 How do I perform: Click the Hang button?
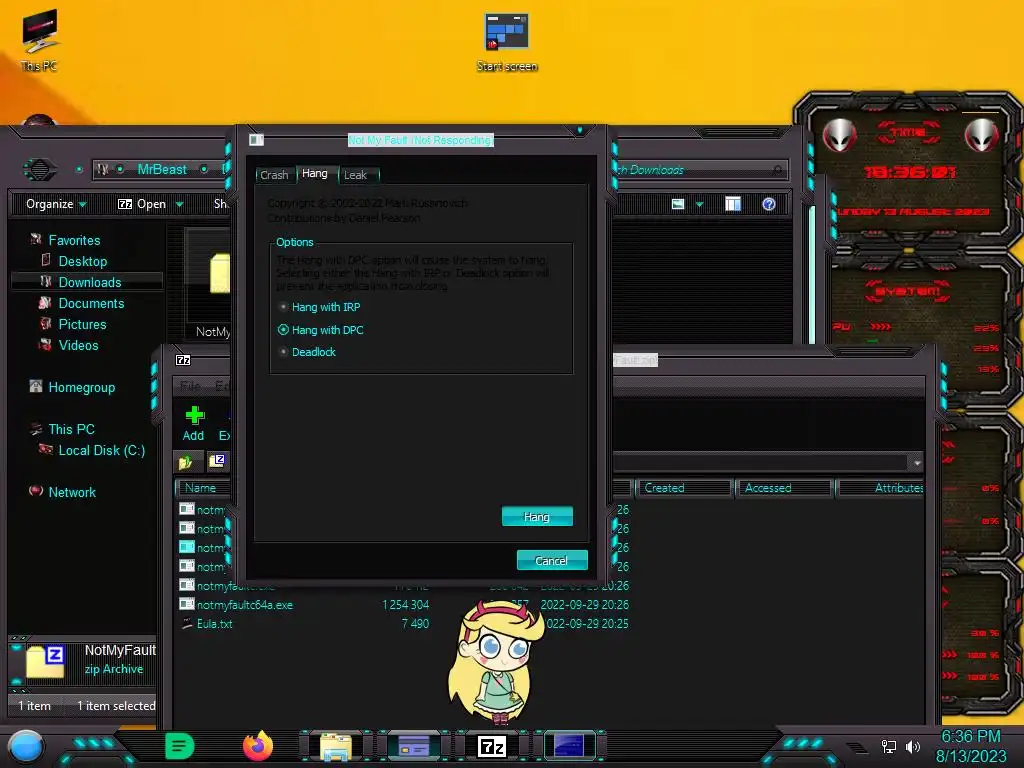coord(537,517)
